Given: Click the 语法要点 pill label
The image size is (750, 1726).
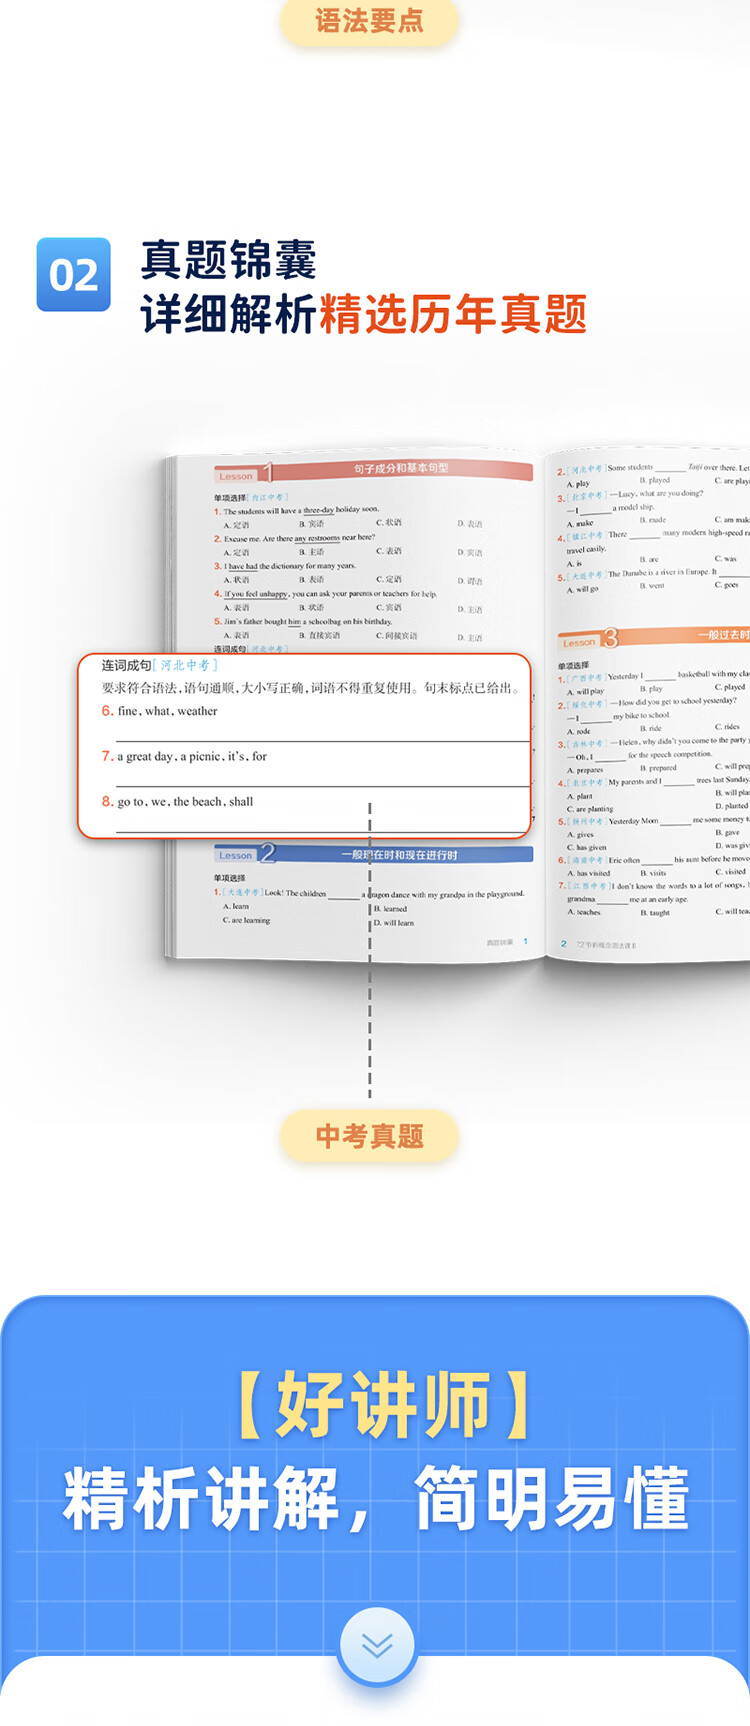Looking at the screenshot, I should (369, 21).
